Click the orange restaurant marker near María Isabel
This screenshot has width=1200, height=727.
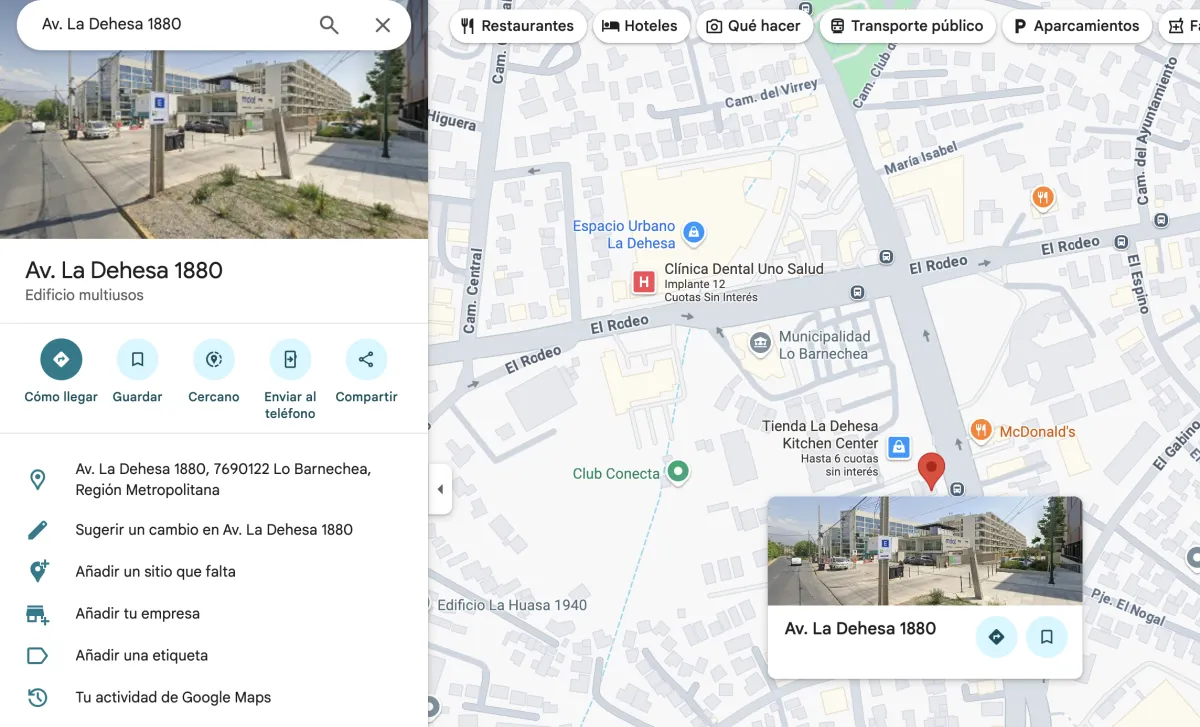point(1043,197)
